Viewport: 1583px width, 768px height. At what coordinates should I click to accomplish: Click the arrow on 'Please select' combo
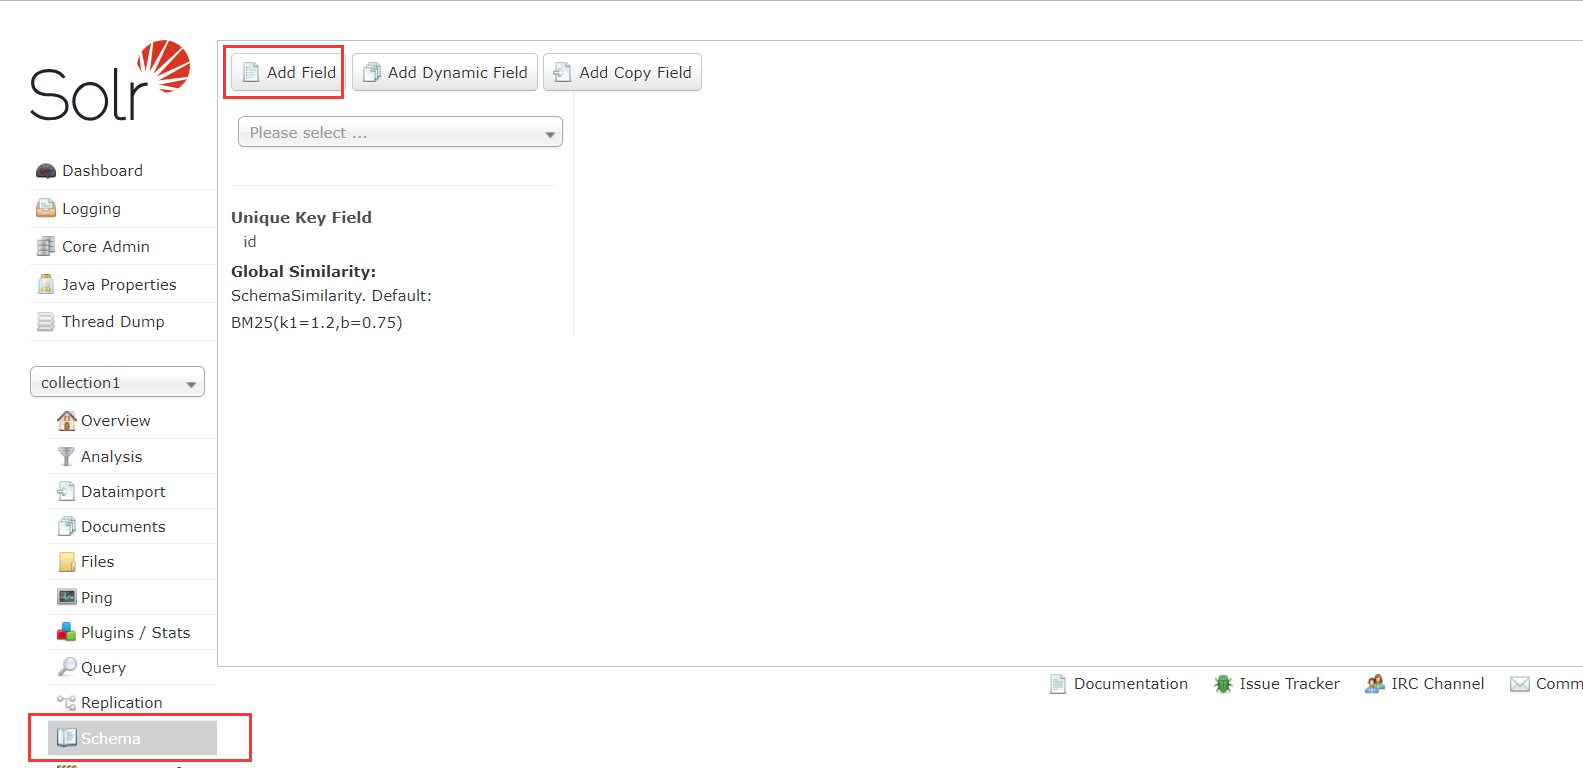pos(550,134)
